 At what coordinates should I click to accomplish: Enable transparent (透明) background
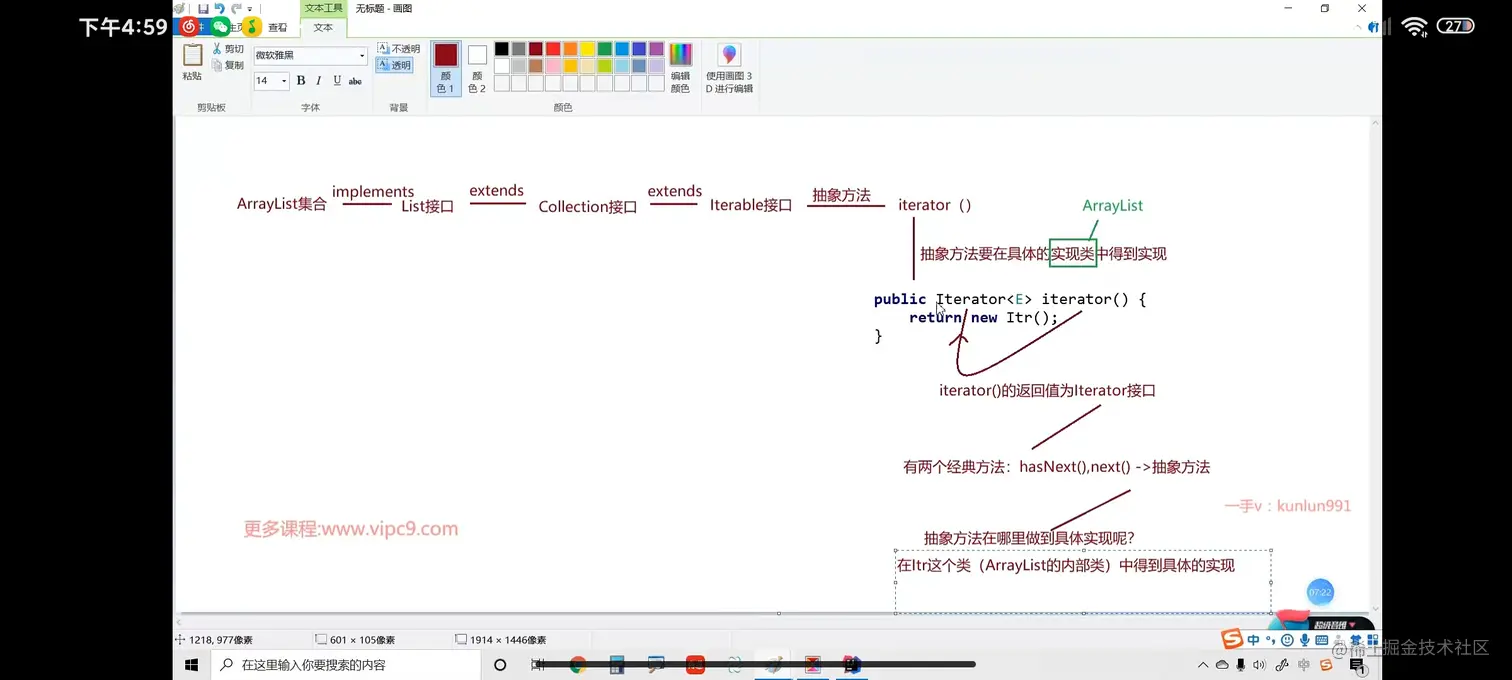point(396,65)
